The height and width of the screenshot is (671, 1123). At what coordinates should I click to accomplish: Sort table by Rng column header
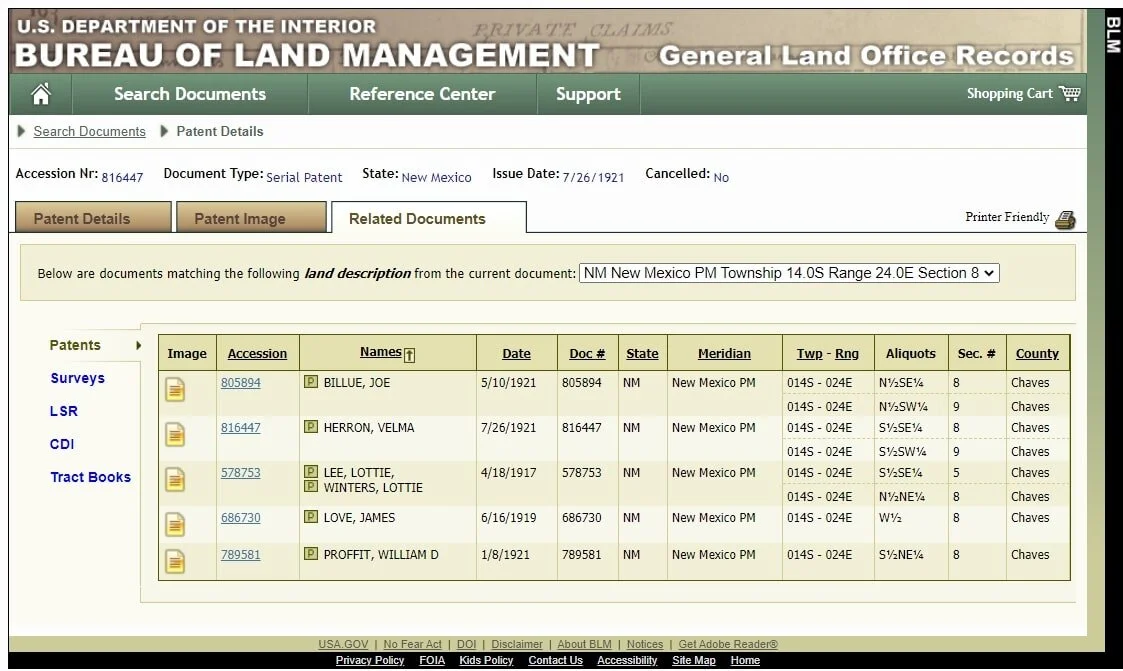click(x=847, y=354)
